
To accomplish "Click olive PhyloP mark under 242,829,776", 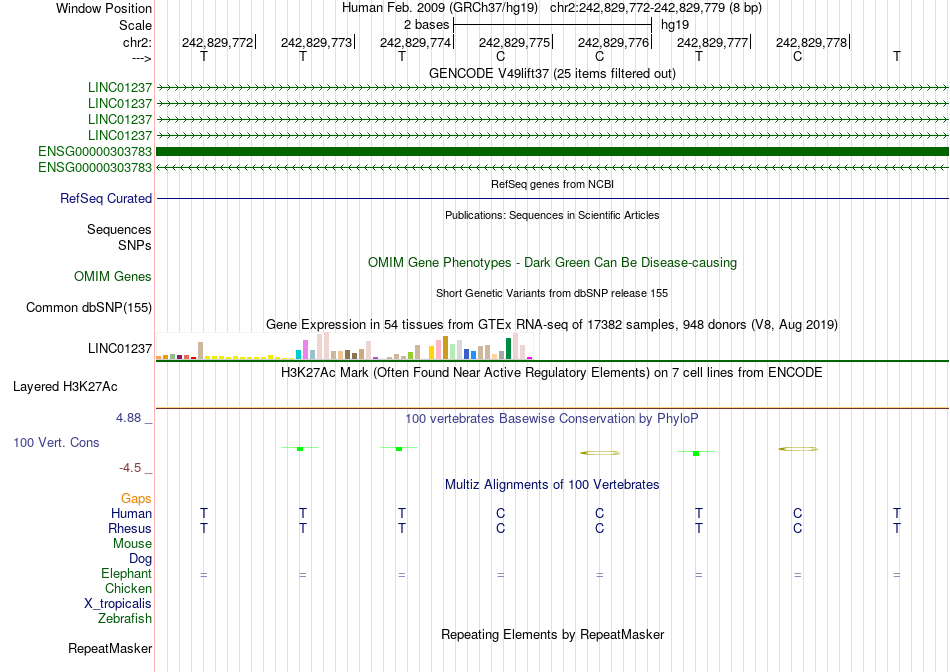I will [x=600, y=453].
